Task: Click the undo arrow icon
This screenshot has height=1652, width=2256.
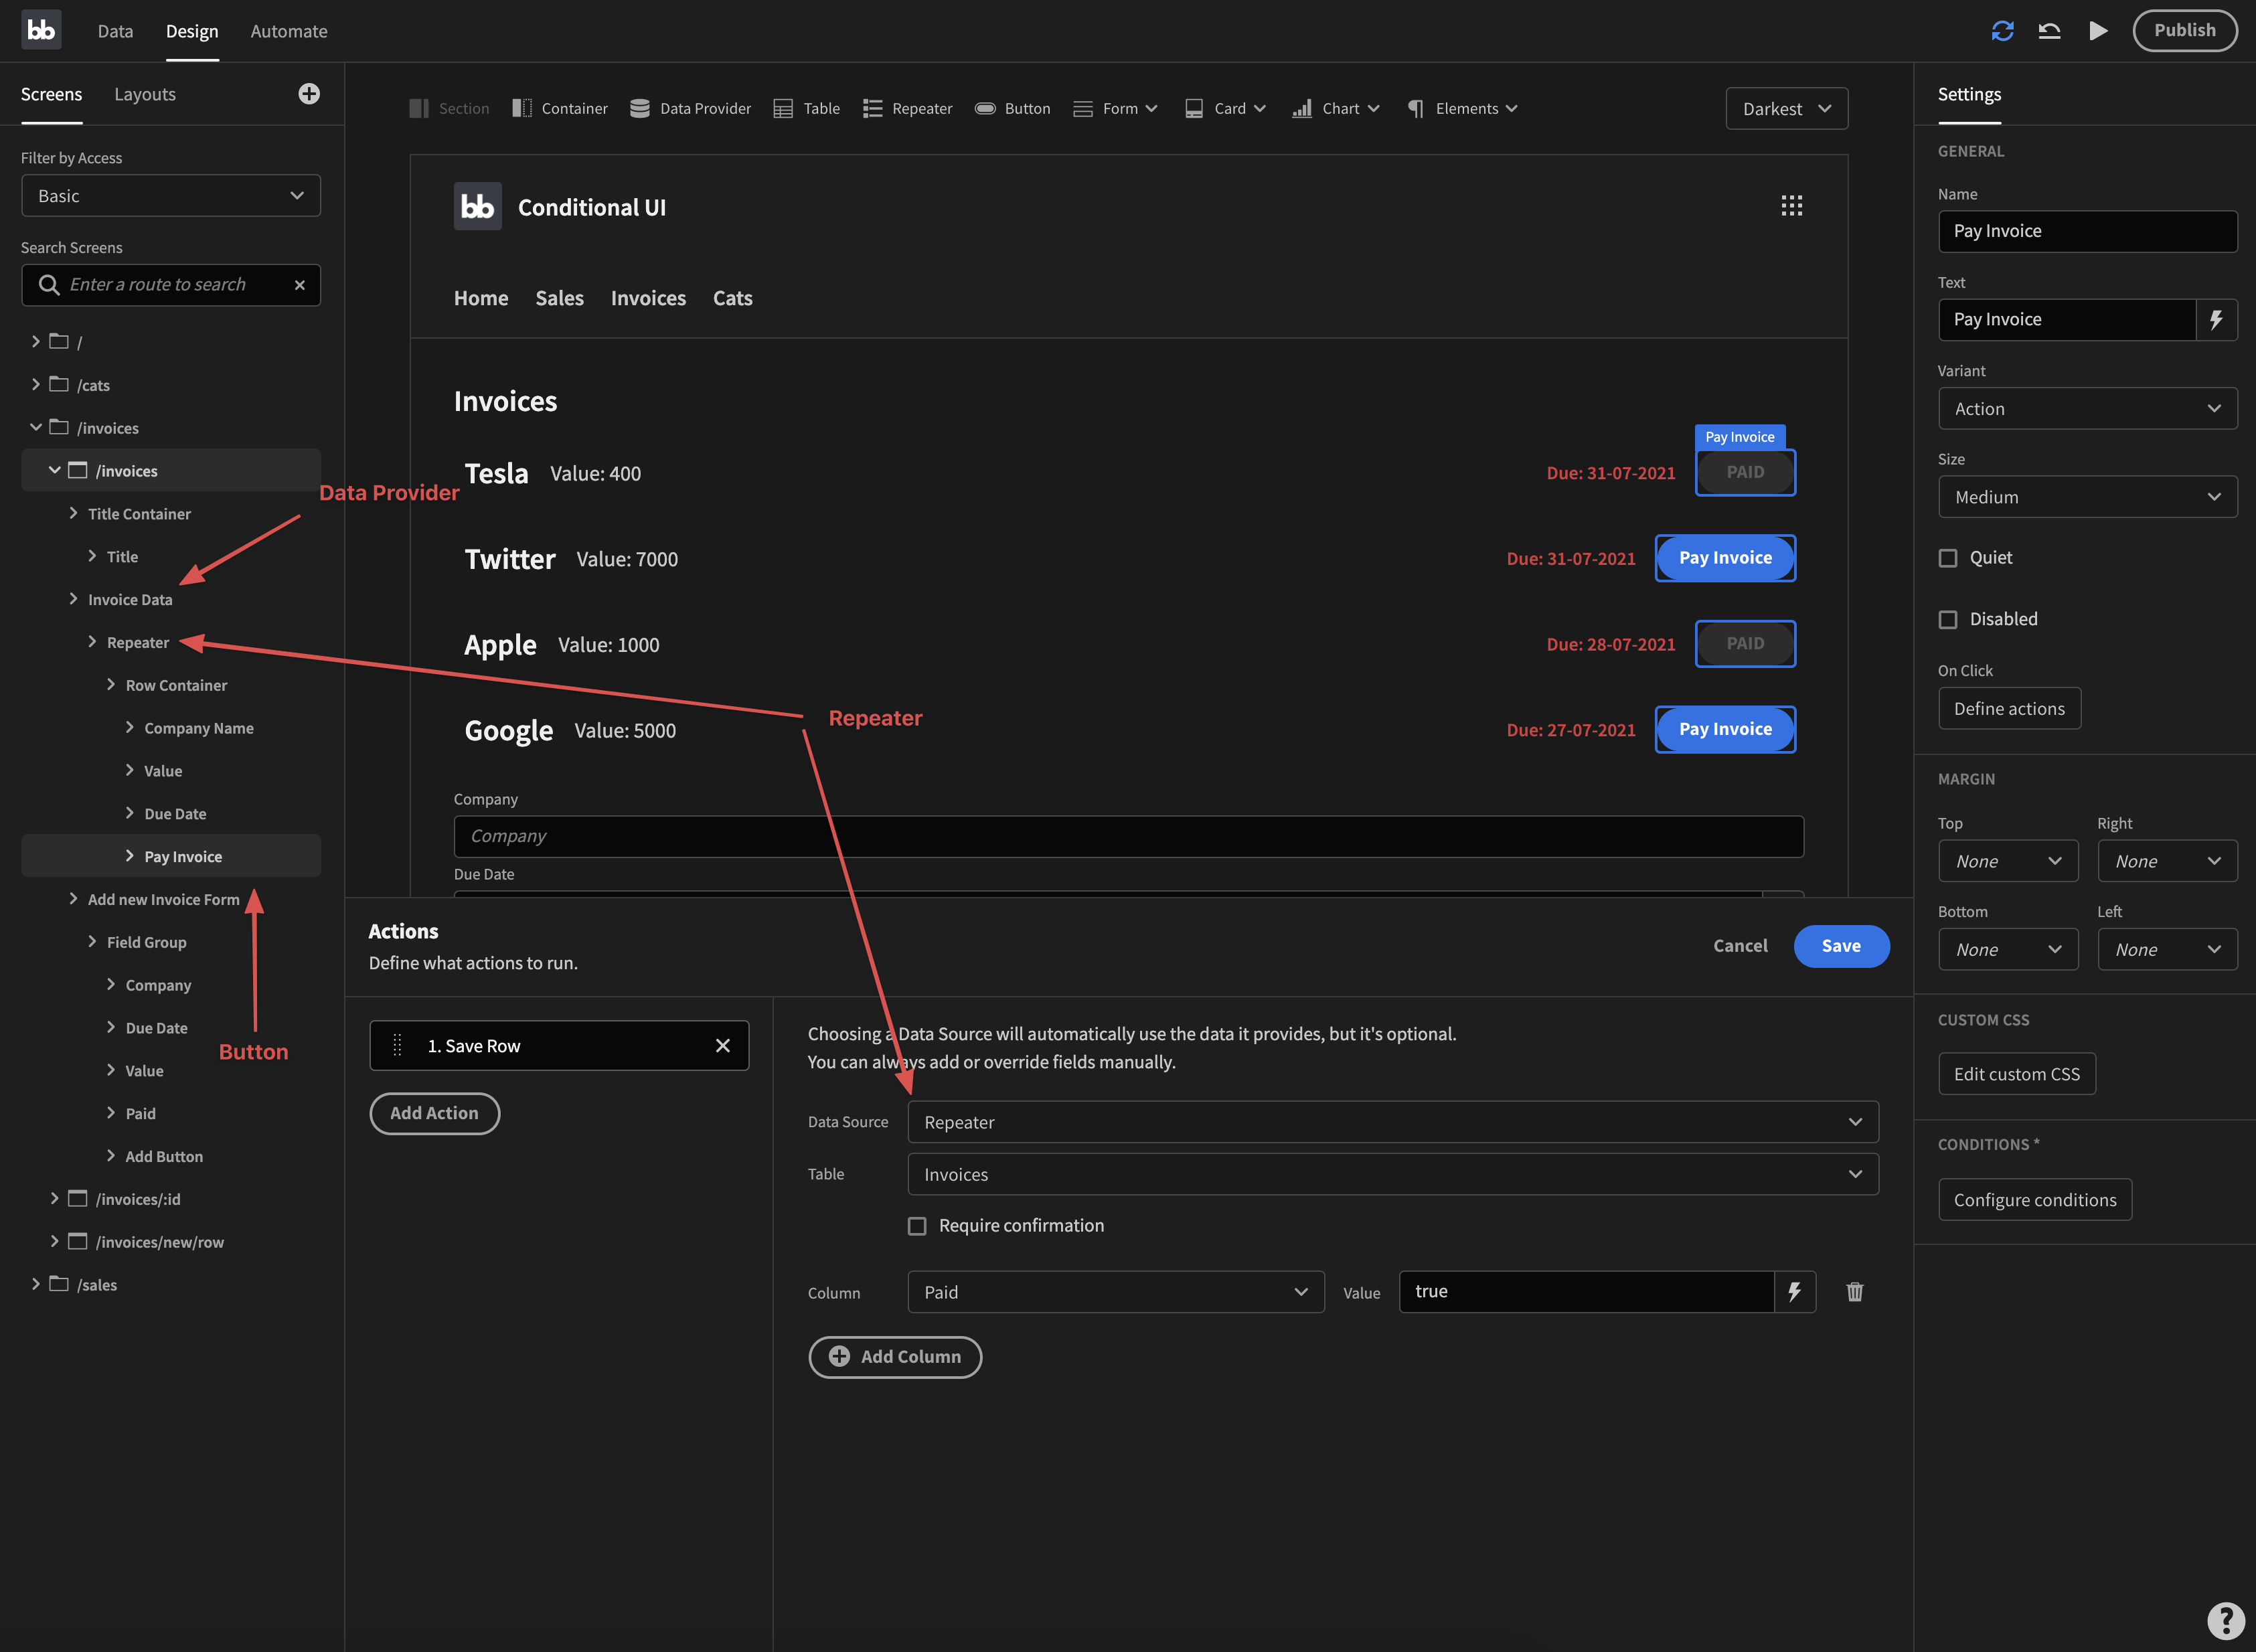Action: point(2049,31)
